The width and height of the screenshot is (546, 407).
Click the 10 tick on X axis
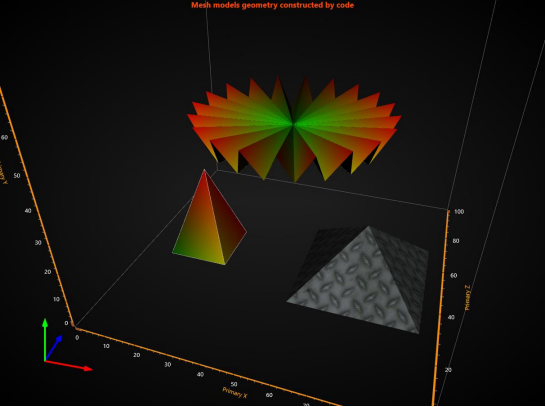pos(106,346)
